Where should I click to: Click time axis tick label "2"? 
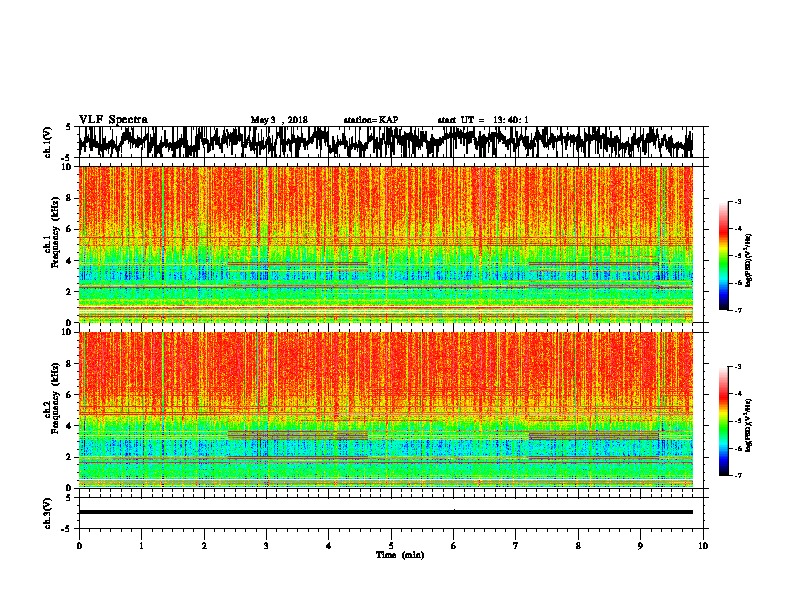pos(204,546)
